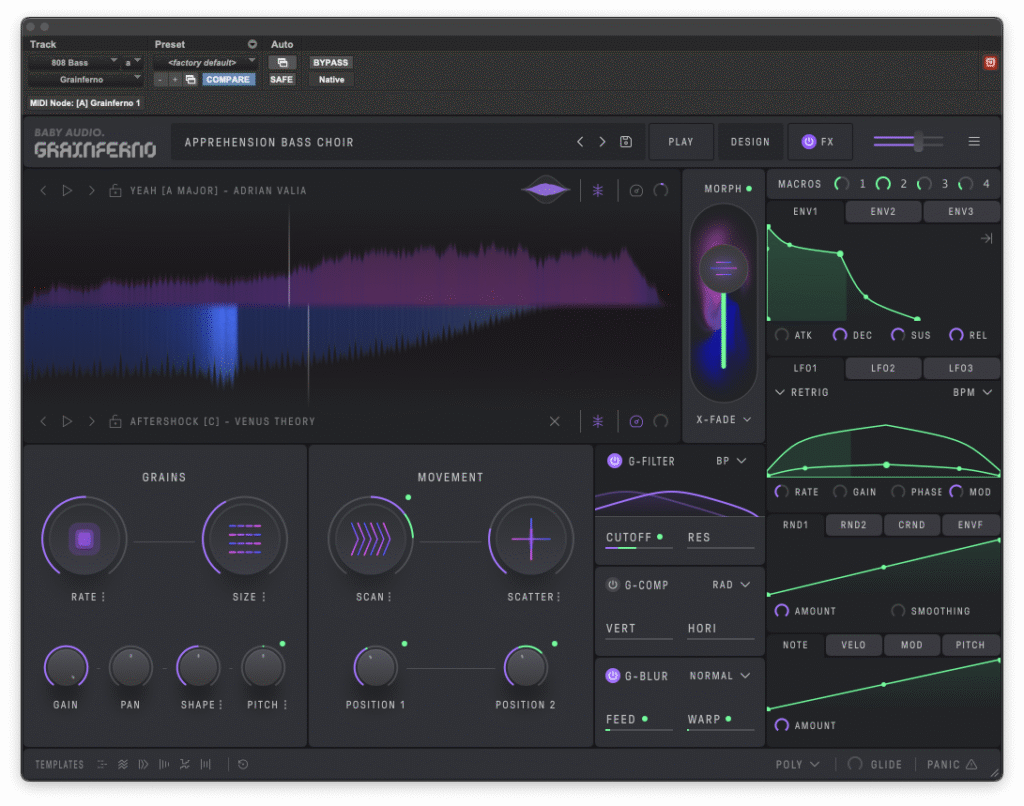Click the purple waveform shape icon

tap(546, 190)
